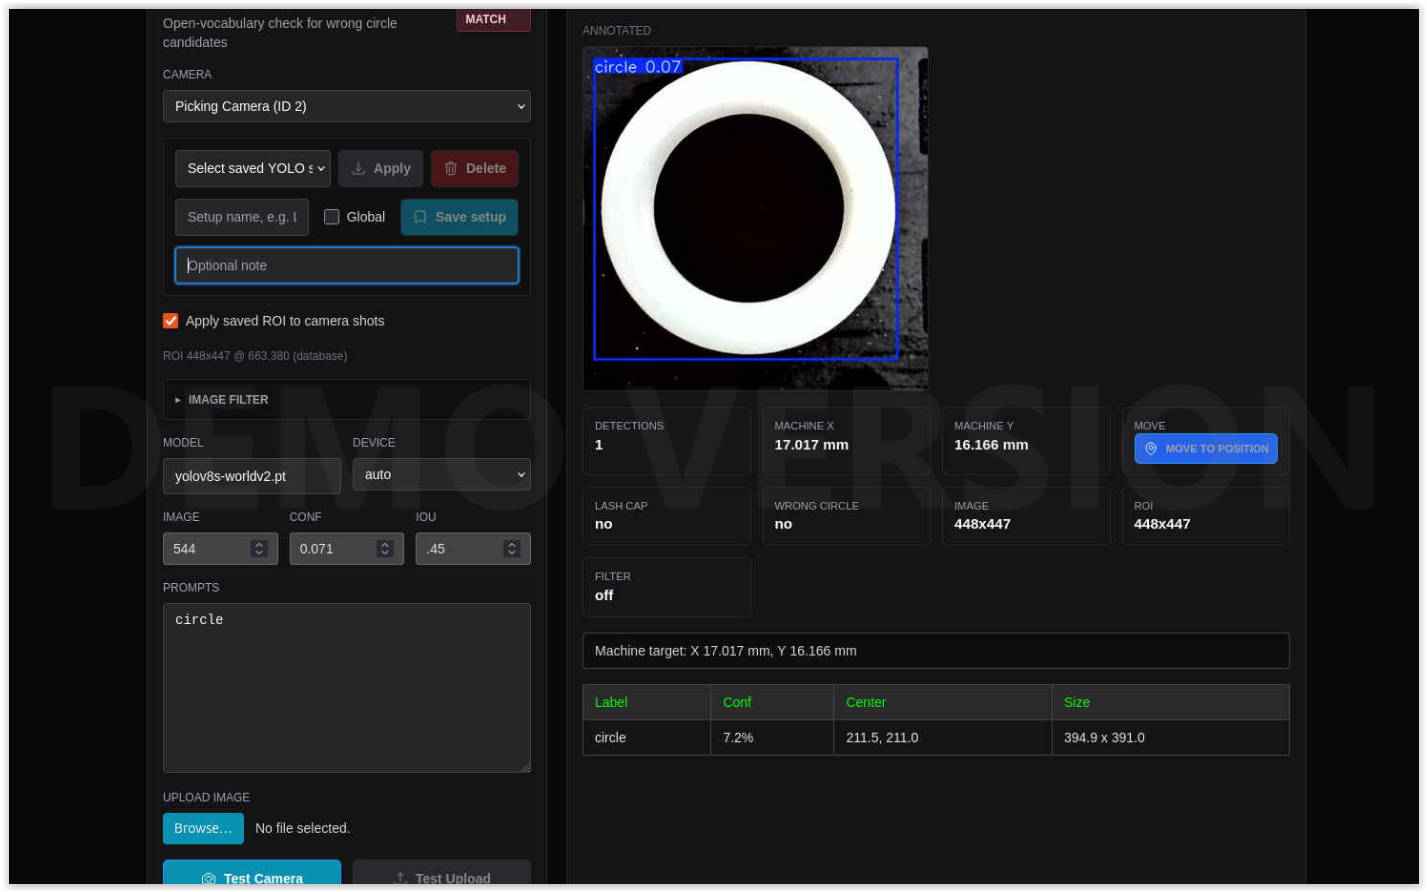Click the Delete setup button
1427x892 pixels.
[x=474, y=168]
